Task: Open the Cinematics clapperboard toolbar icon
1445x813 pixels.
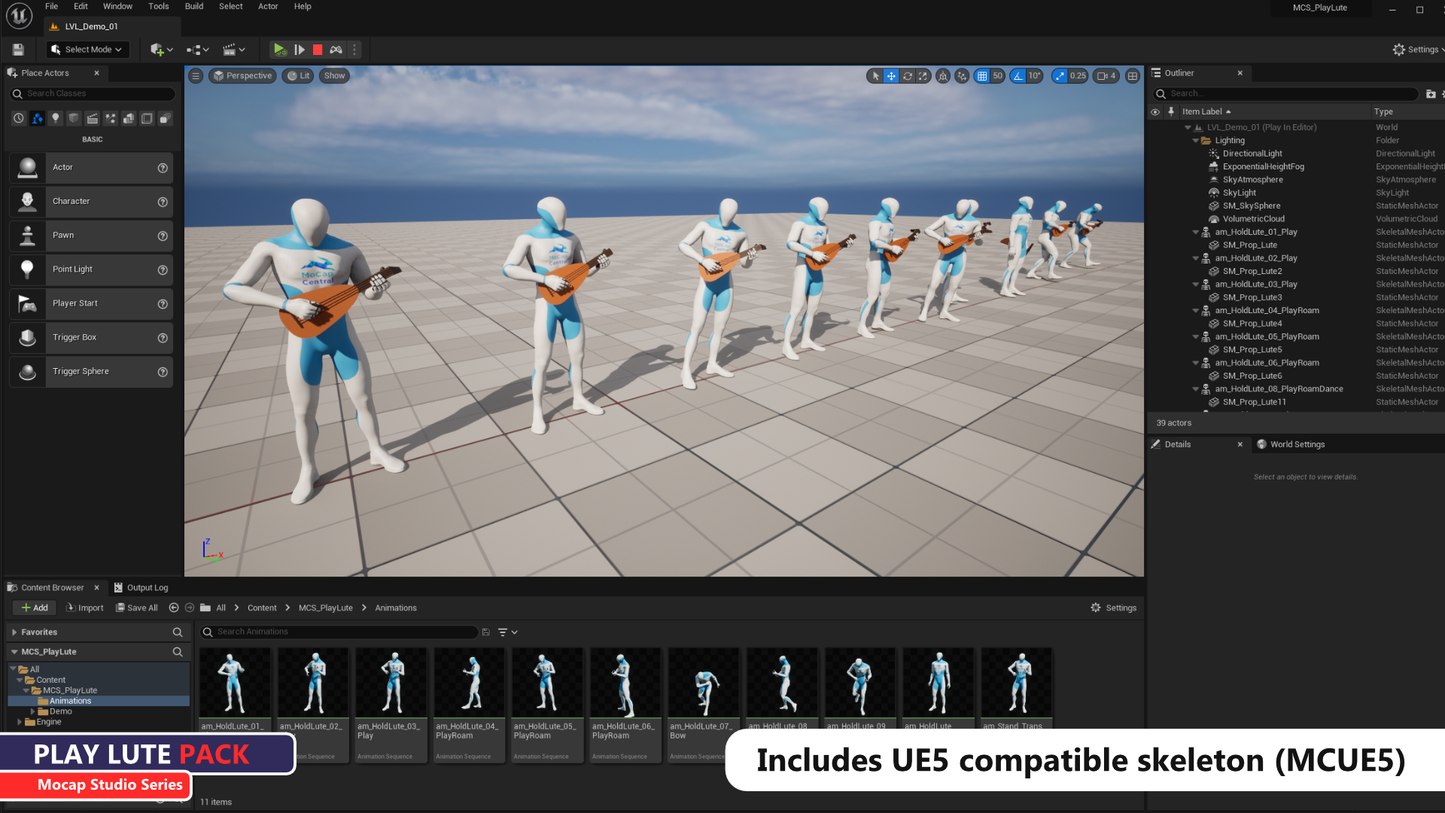Action: (230, 50)
